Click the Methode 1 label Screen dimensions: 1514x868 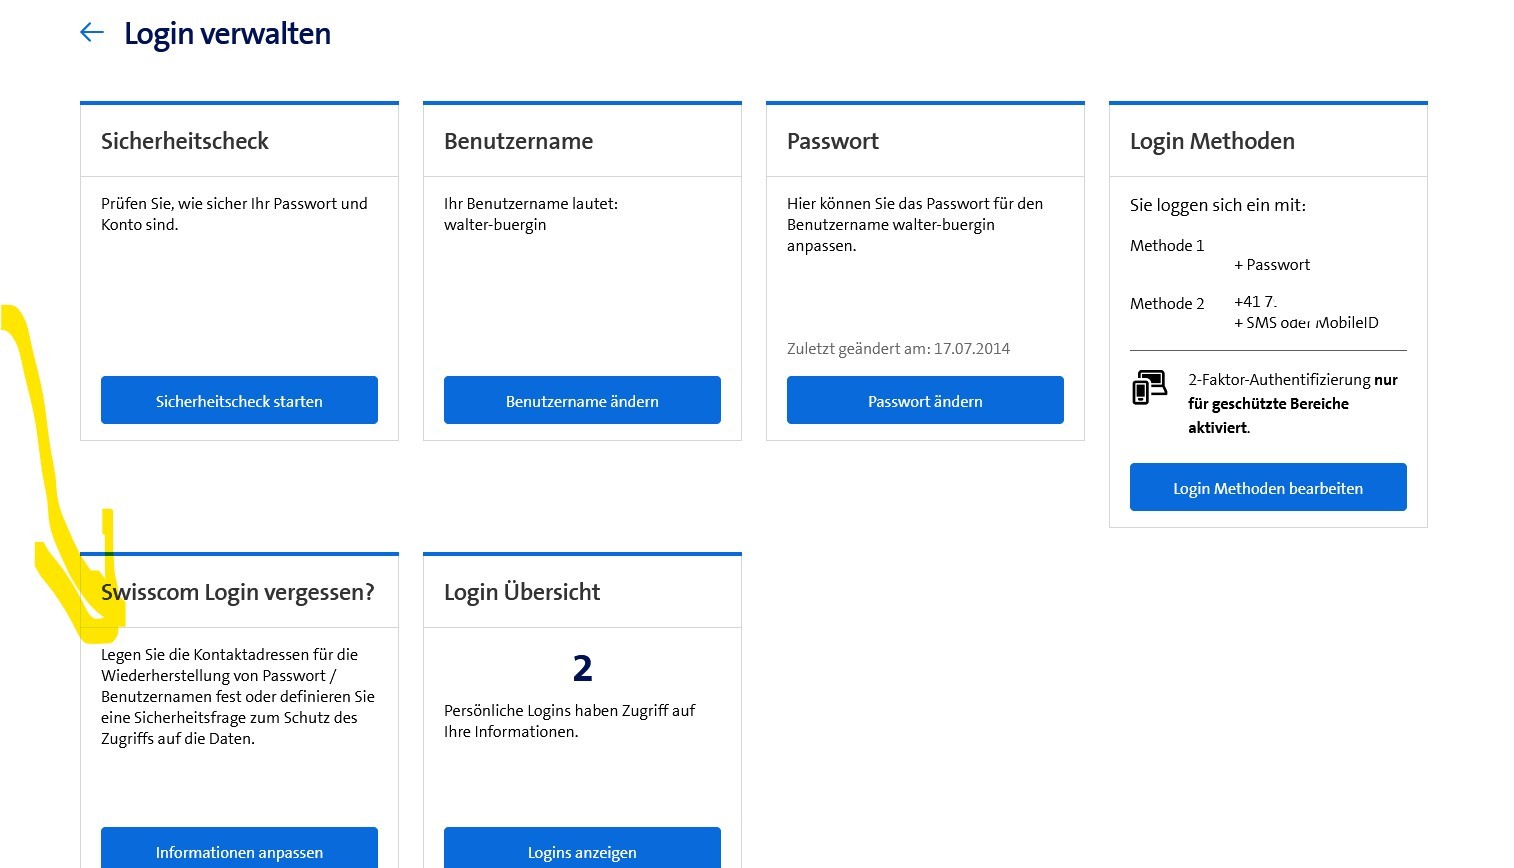1167,246
